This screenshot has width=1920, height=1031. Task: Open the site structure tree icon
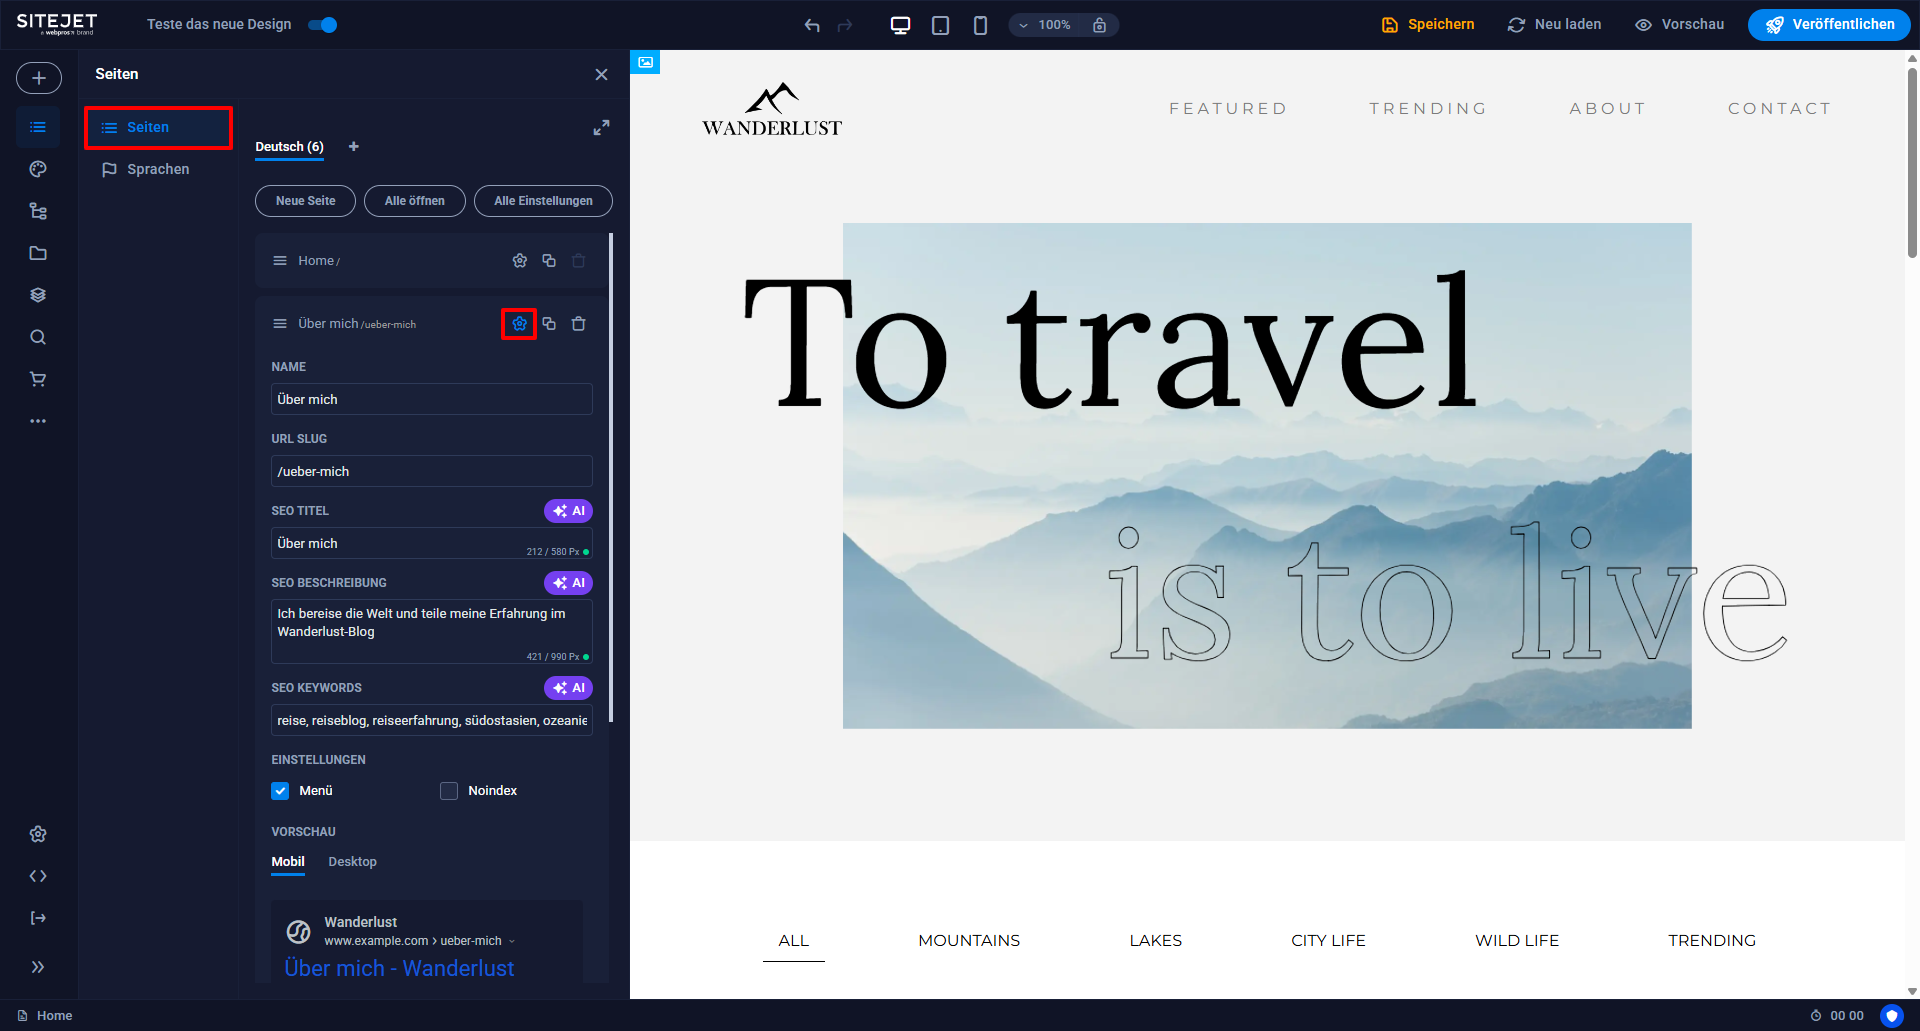pos(38,211)
